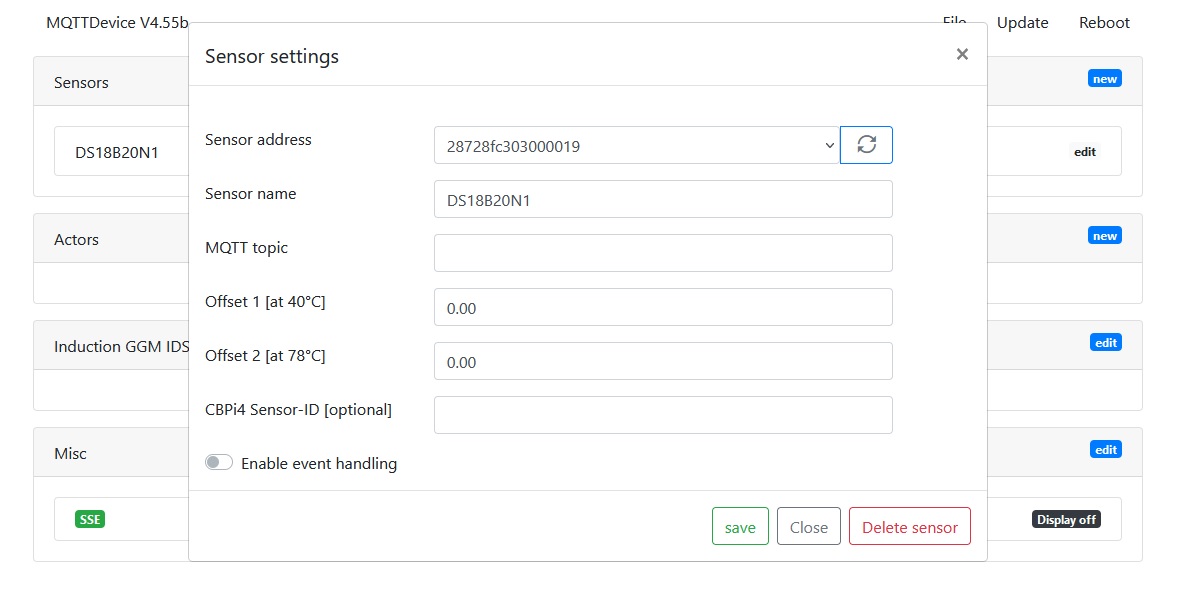Image resolution: width=1178 pixels, height=597 pixels.
Task: Click the refresh sensor address icon
Action: pos(866,145)
